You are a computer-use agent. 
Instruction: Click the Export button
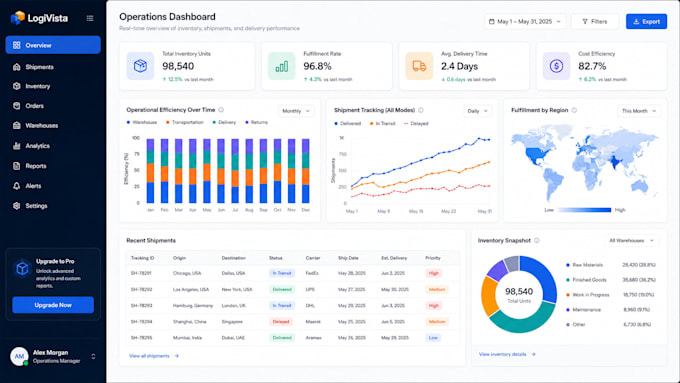tap(646, 21)
